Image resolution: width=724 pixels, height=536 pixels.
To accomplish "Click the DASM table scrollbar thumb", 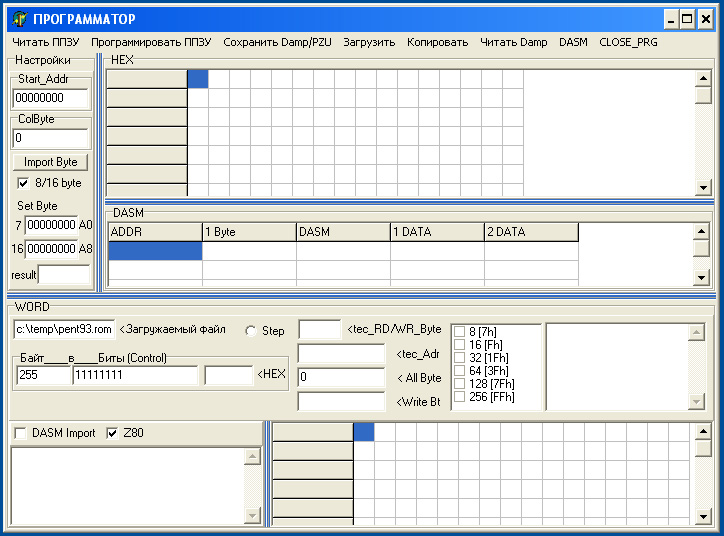I will (702, 248).
